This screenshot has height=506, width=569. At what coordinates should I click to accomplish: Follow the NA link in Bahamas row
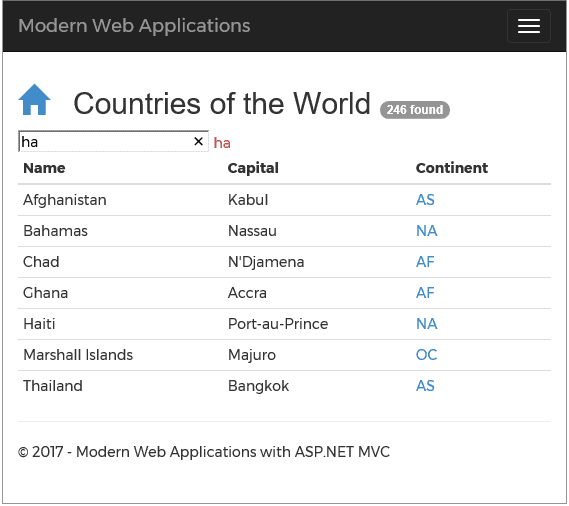[426, 231]
